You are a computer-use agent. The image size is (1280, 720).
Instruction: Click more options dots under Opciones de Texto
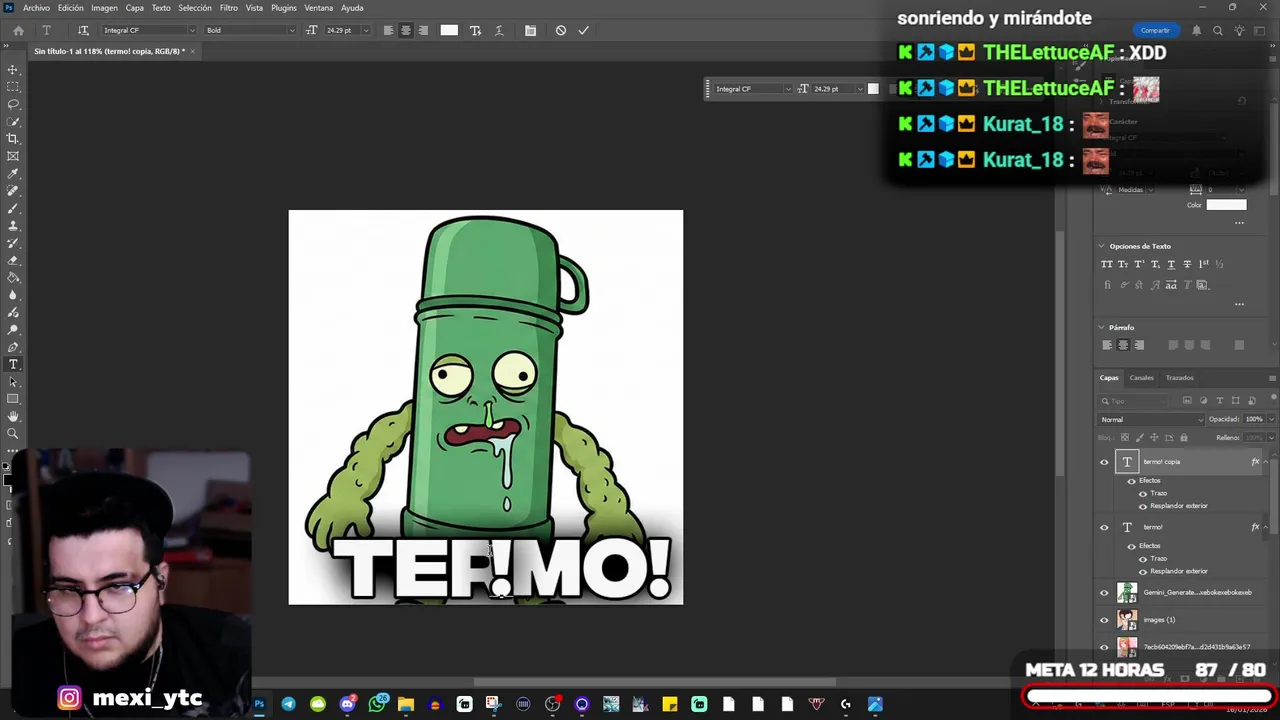pyautogui.click(x=1239, y=304)
